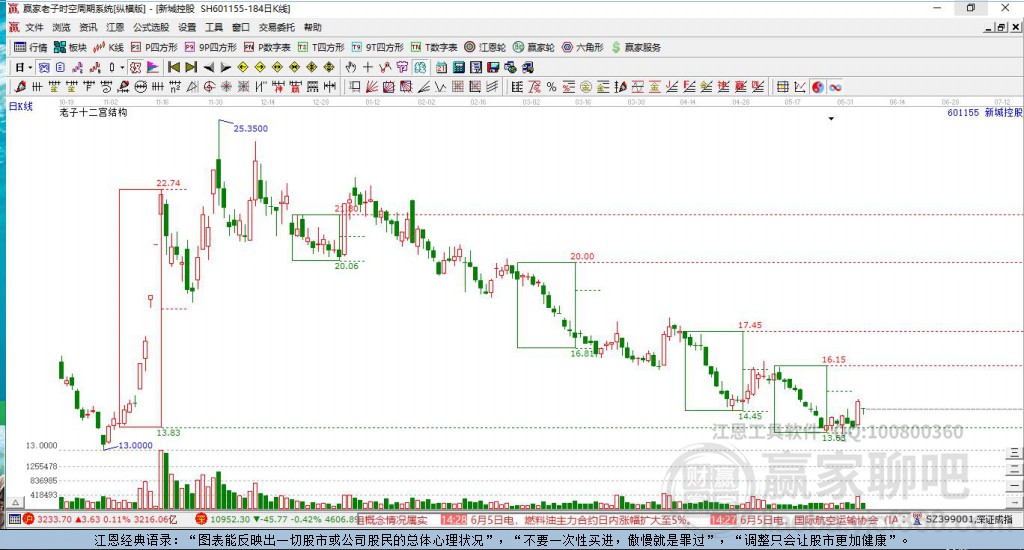The height and width of the screenshot is (550, 1024).
Task: Click the zigzag wave line icon
Action: (441, 87)
